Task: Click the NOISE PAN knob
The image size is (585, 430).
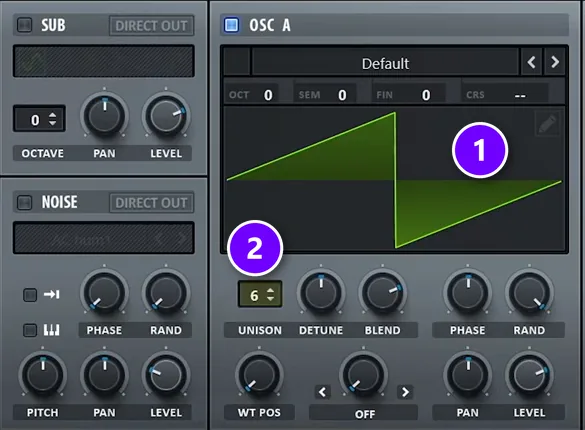Action: [104, 375]
